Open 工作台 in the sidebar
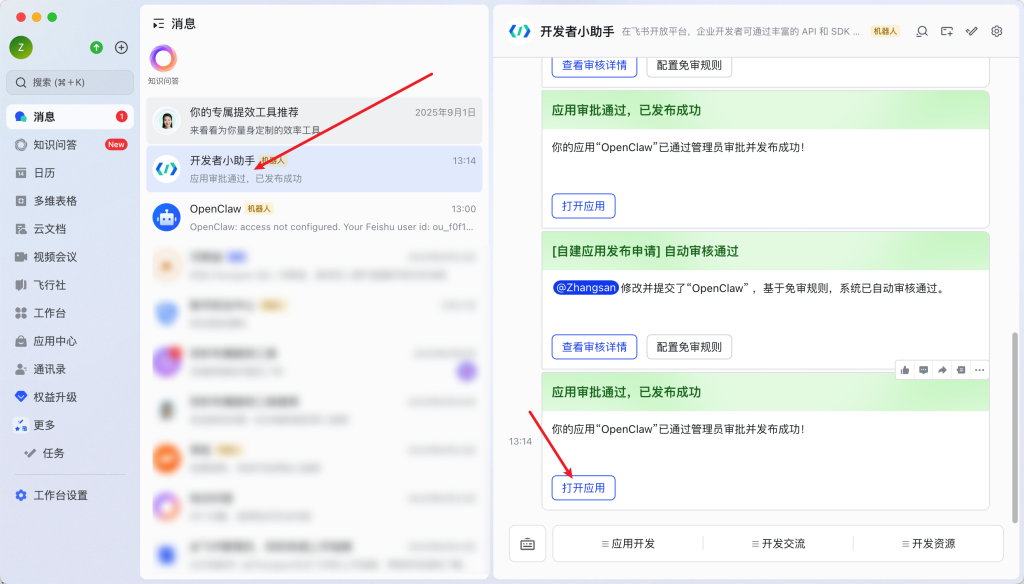Screen dimensions: 1024x584 pos(70,313)
